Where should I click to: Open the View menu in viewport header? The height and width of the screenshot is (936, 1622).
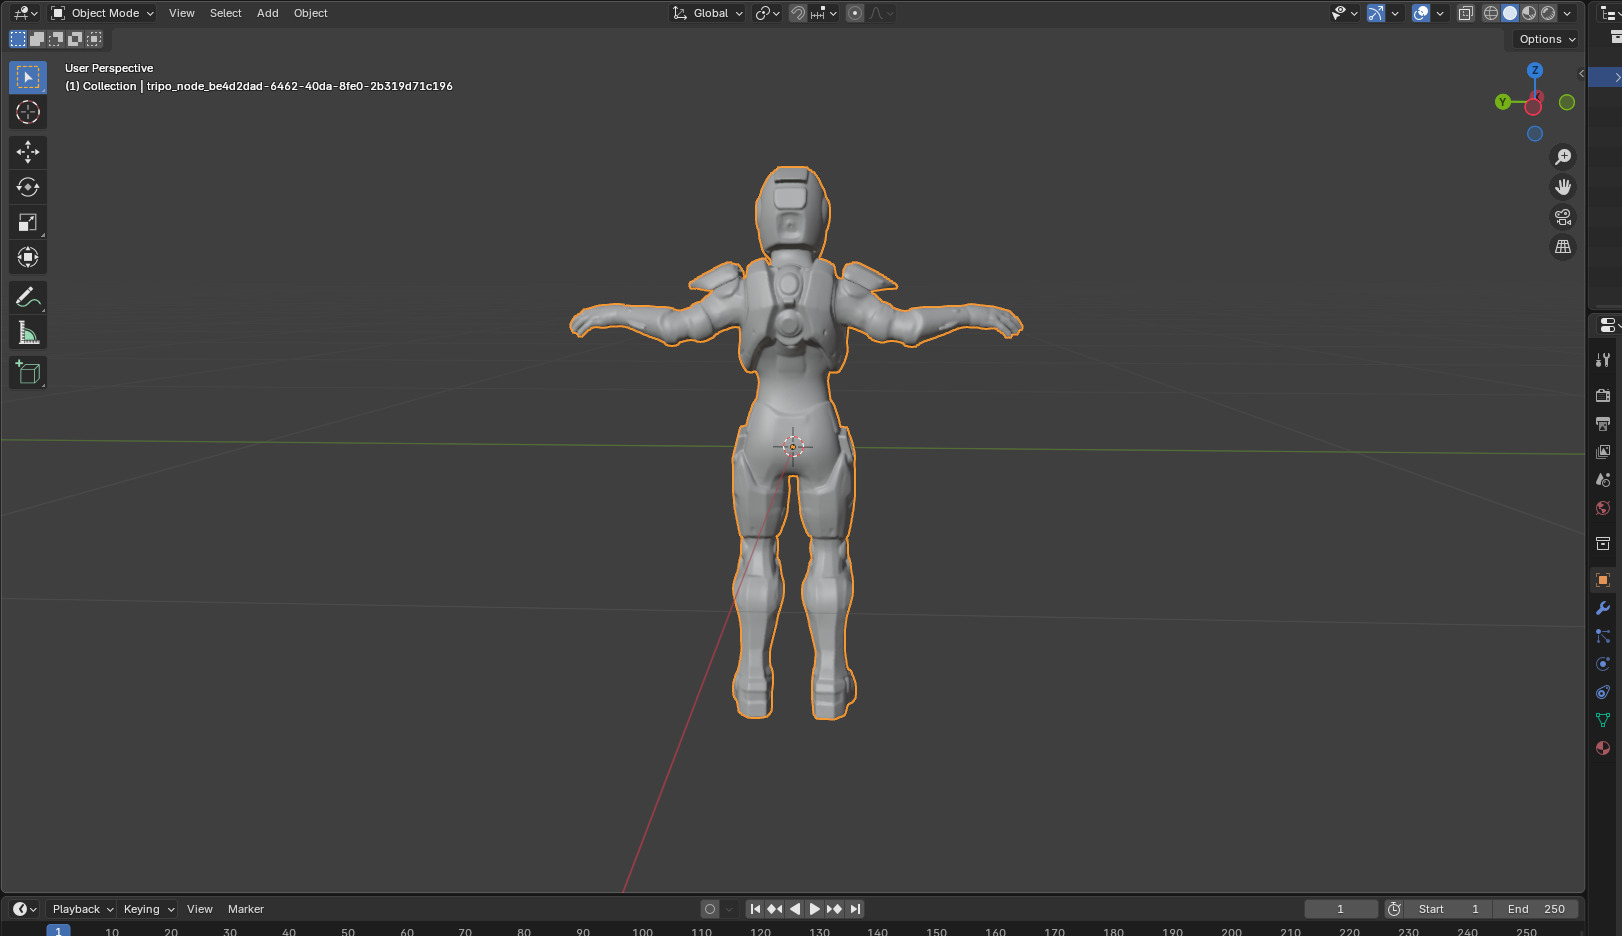pyautogui.click(x=182, y=13)
